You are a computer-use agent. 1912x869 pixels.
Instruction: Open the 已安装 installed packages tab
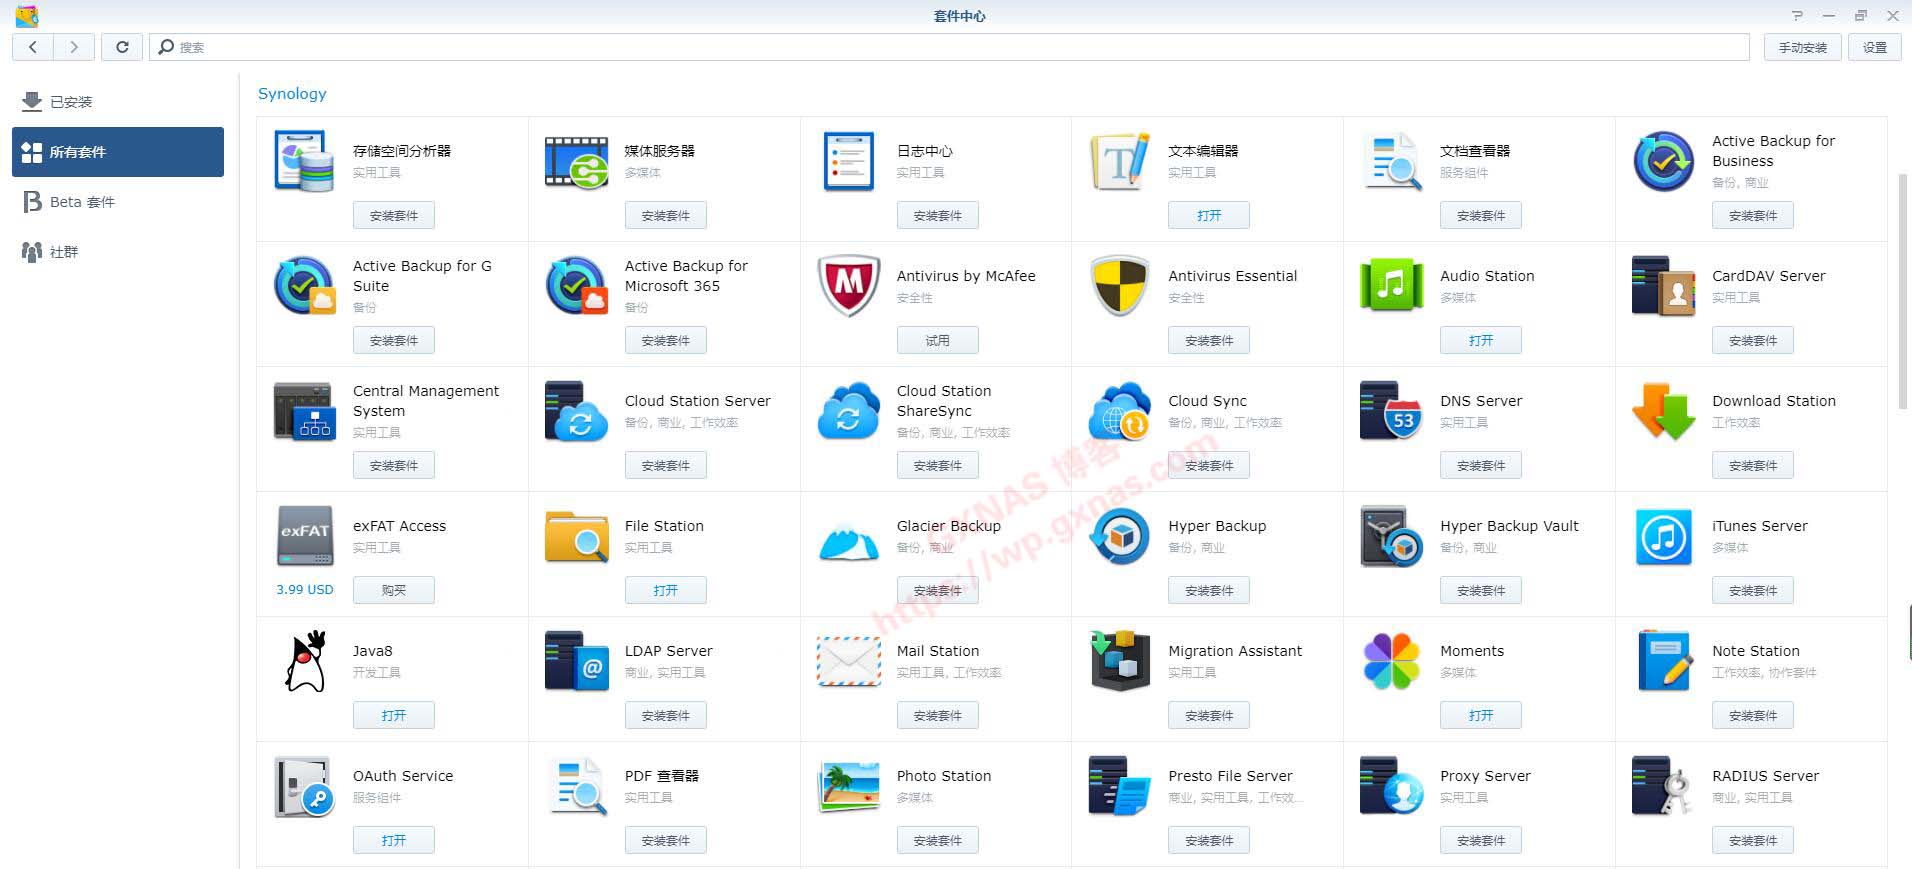pos(70,102)
